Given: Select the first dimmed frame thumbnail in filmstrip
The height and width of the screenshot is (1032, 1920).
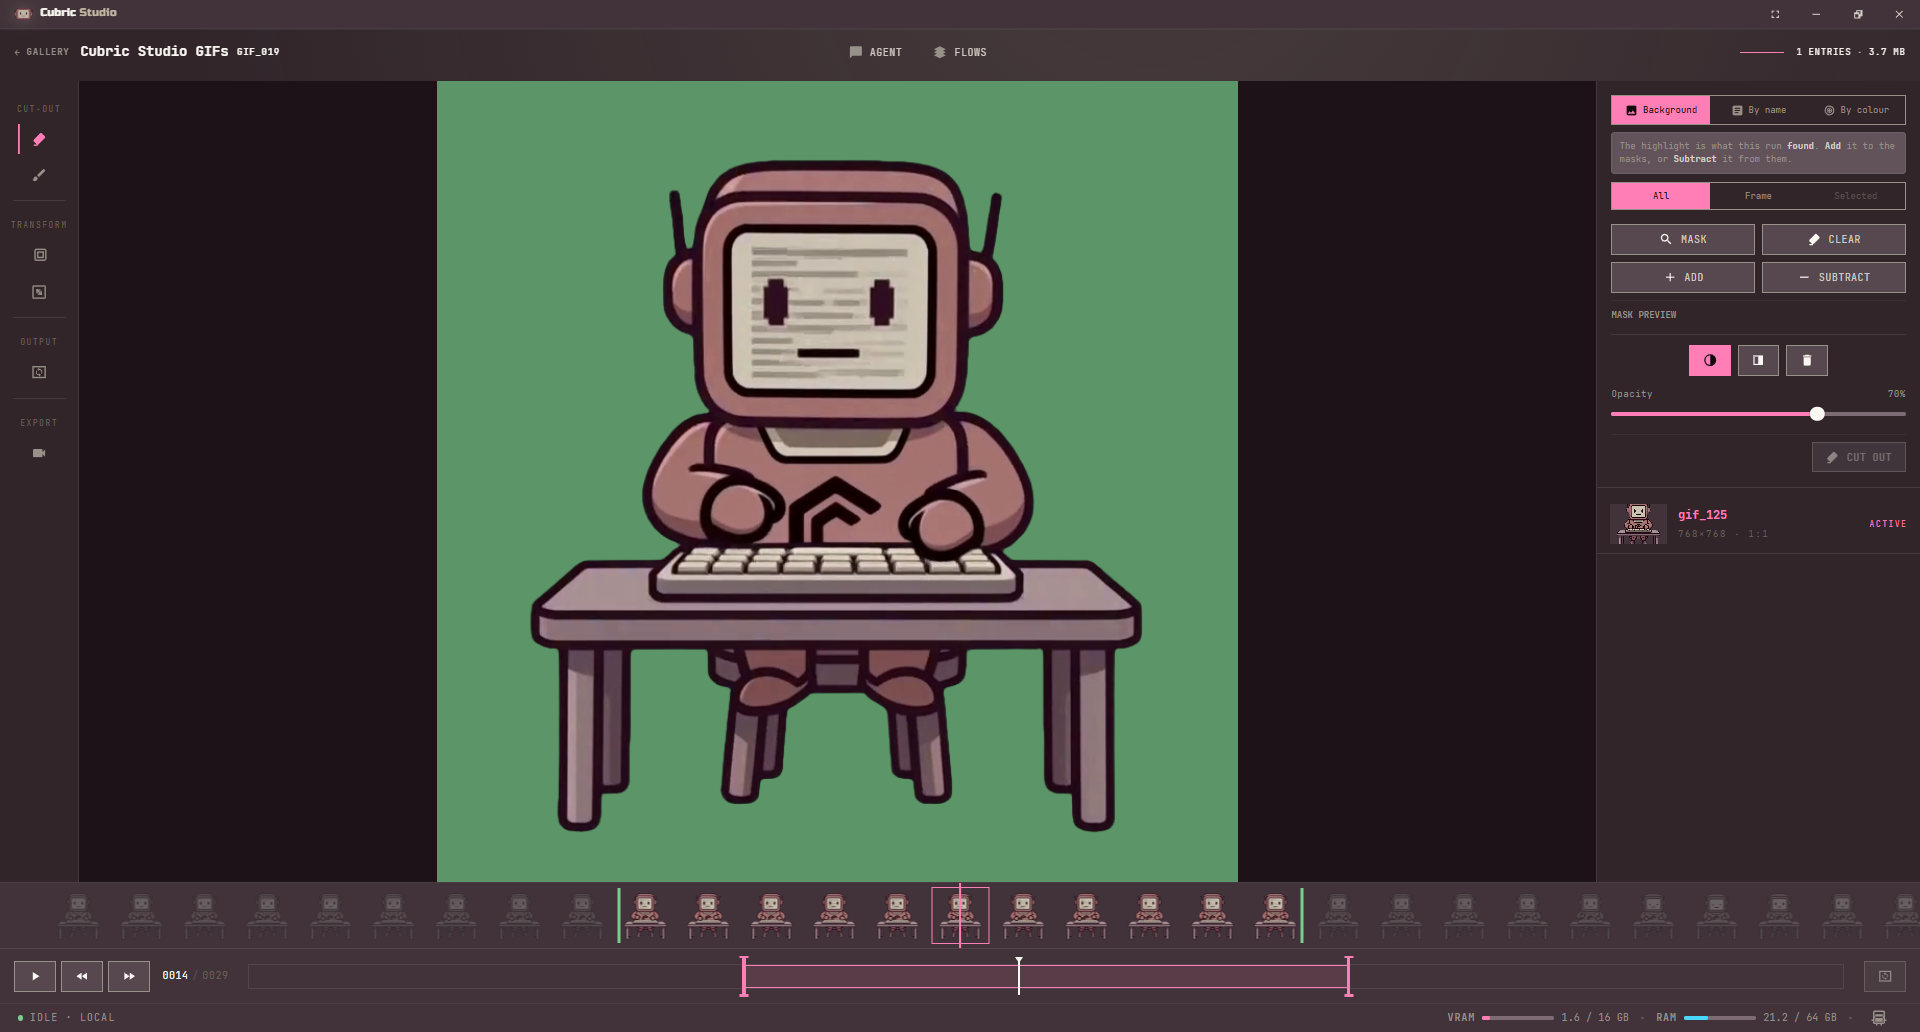Looking at the screenshot, I should point(78,915).
